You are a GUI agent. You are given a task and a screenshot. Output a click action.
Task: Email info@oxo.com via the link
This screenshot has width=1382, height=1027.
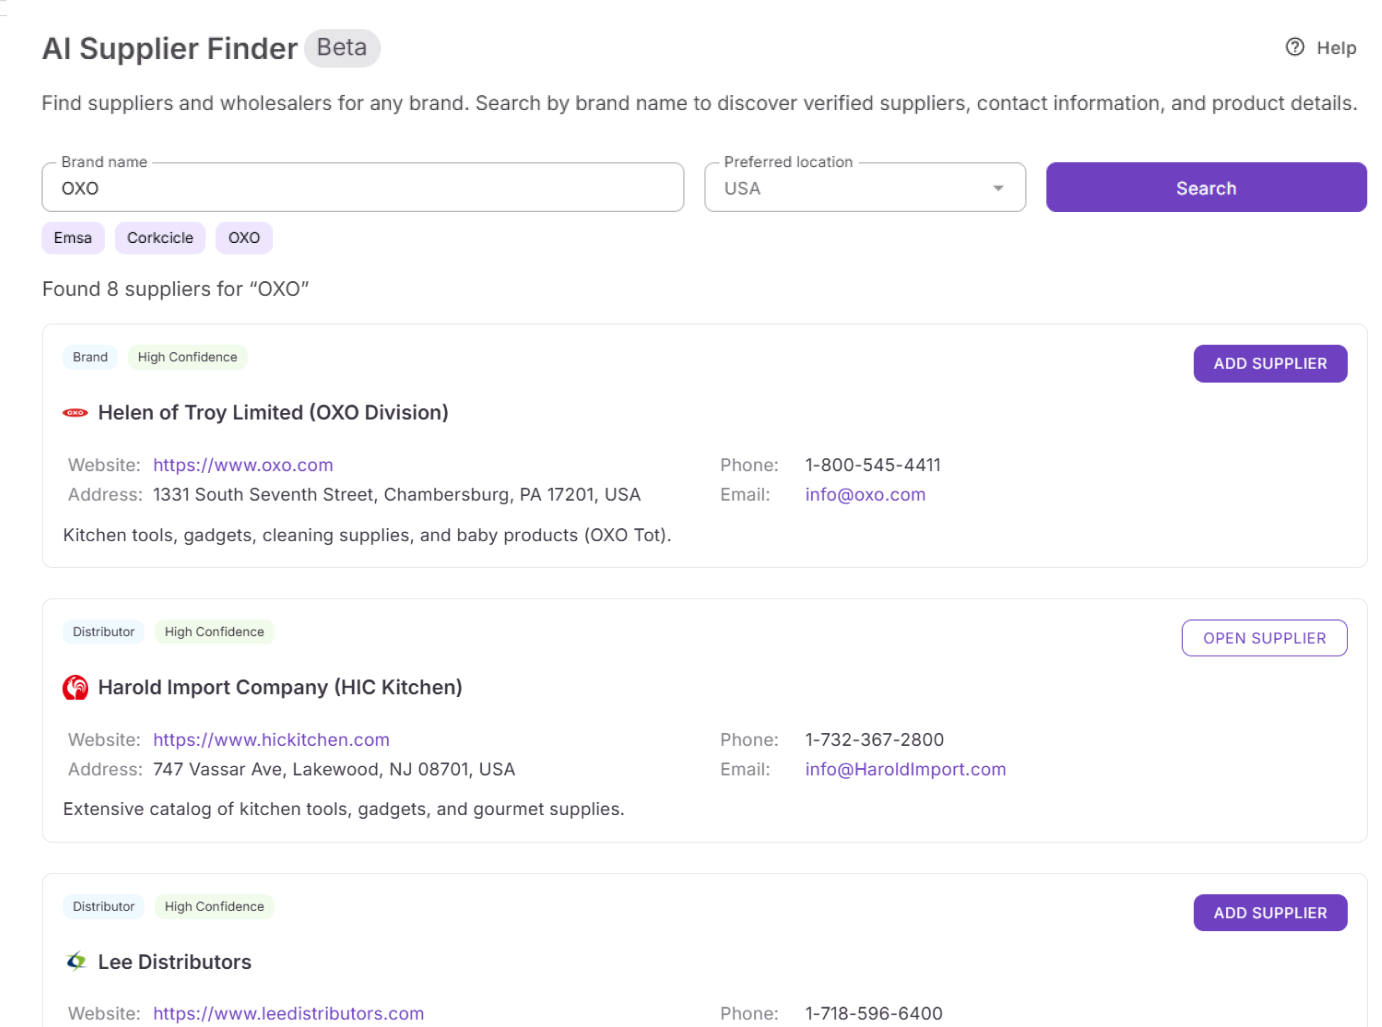click(864, 494)
